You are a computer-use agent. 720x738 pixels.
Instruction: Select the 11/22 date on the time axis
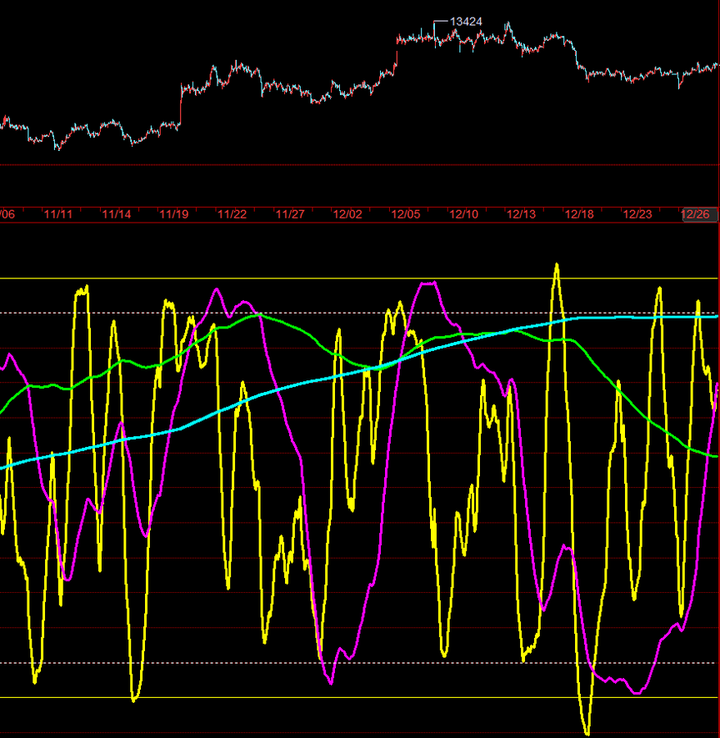[232, 215]
